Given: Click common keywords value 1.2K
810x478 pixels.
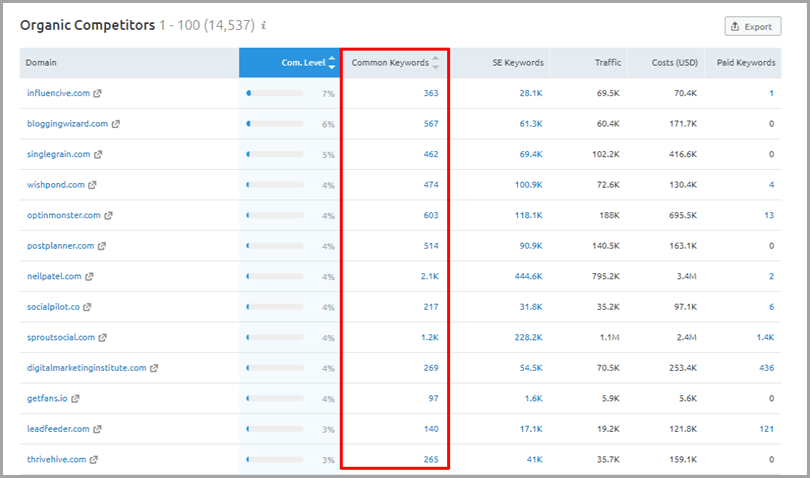Looking at the screenshot, I should pyautogui.click(x=429, y=337).
